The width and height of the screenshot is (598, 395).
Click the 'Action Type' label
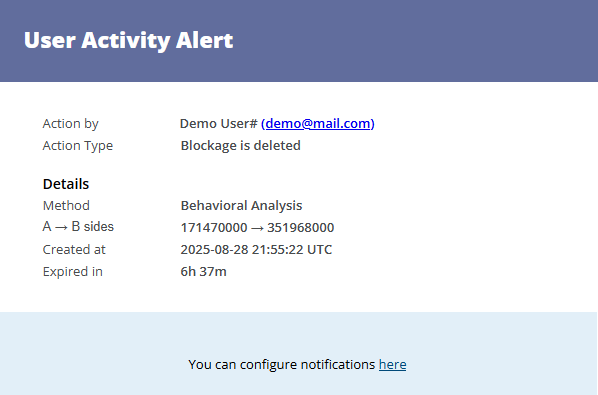[78, 146]
